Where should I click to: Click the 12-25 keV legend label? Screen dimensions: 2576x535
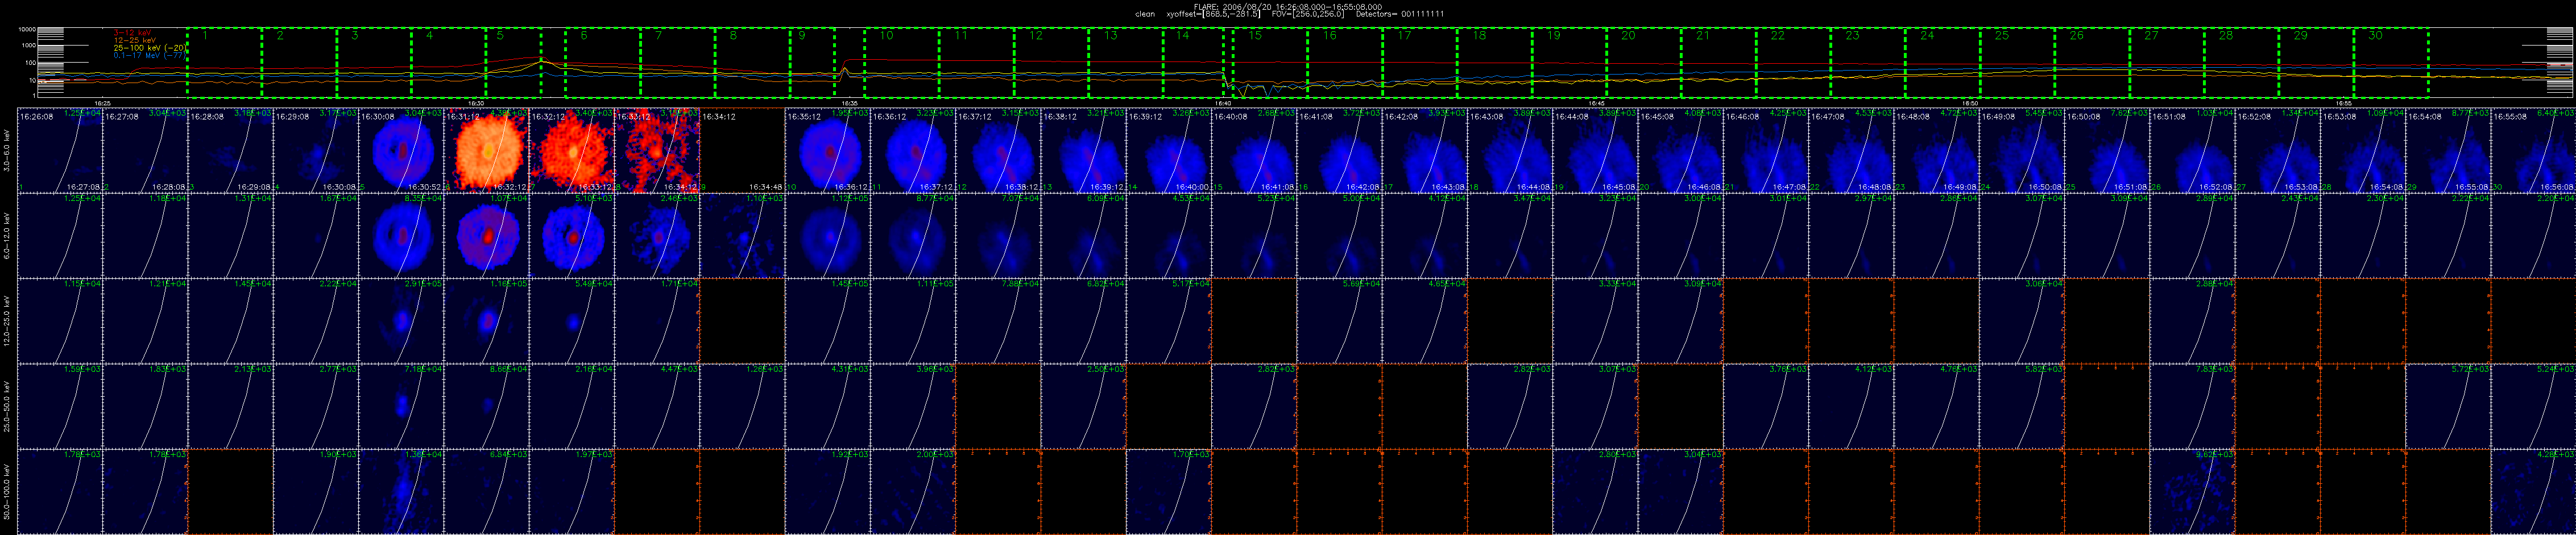[x=134, y=40]
